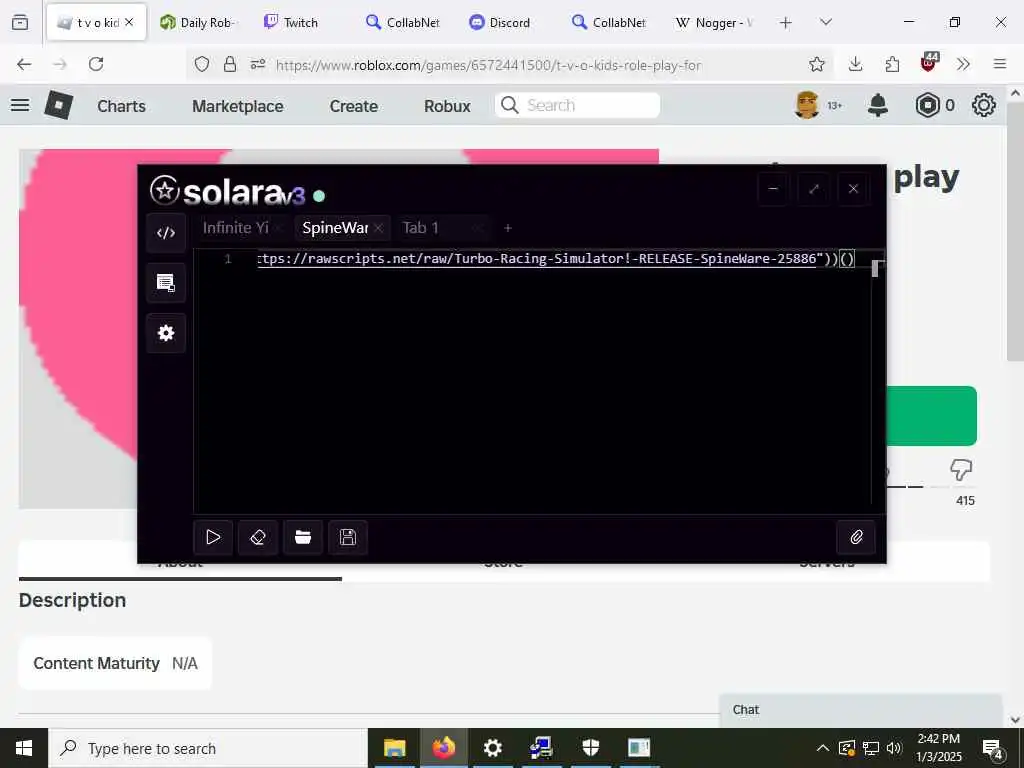1024x768 pixels.
Task: Click the green Play button on game page
Action: (931, 416)
